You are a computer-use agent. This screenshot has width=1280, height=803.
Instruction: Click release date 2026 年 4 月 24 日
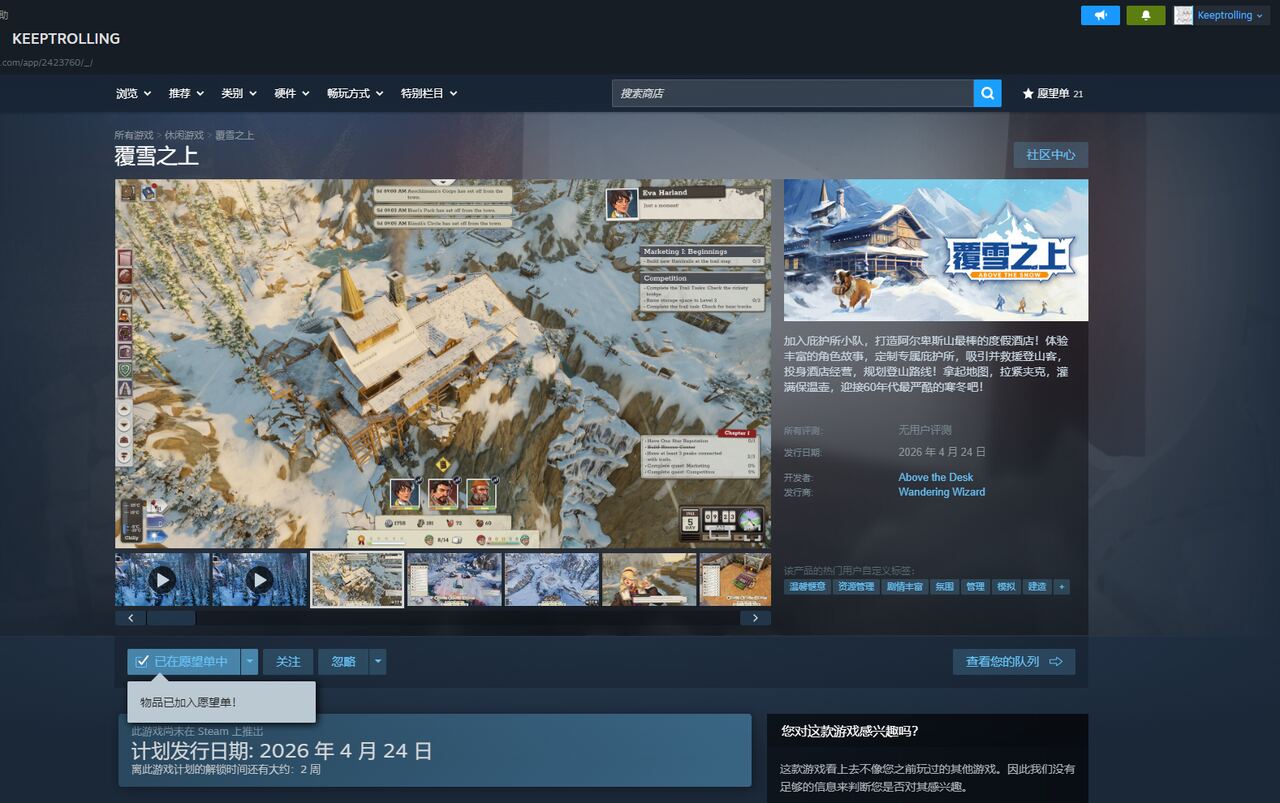coord(942,452)
